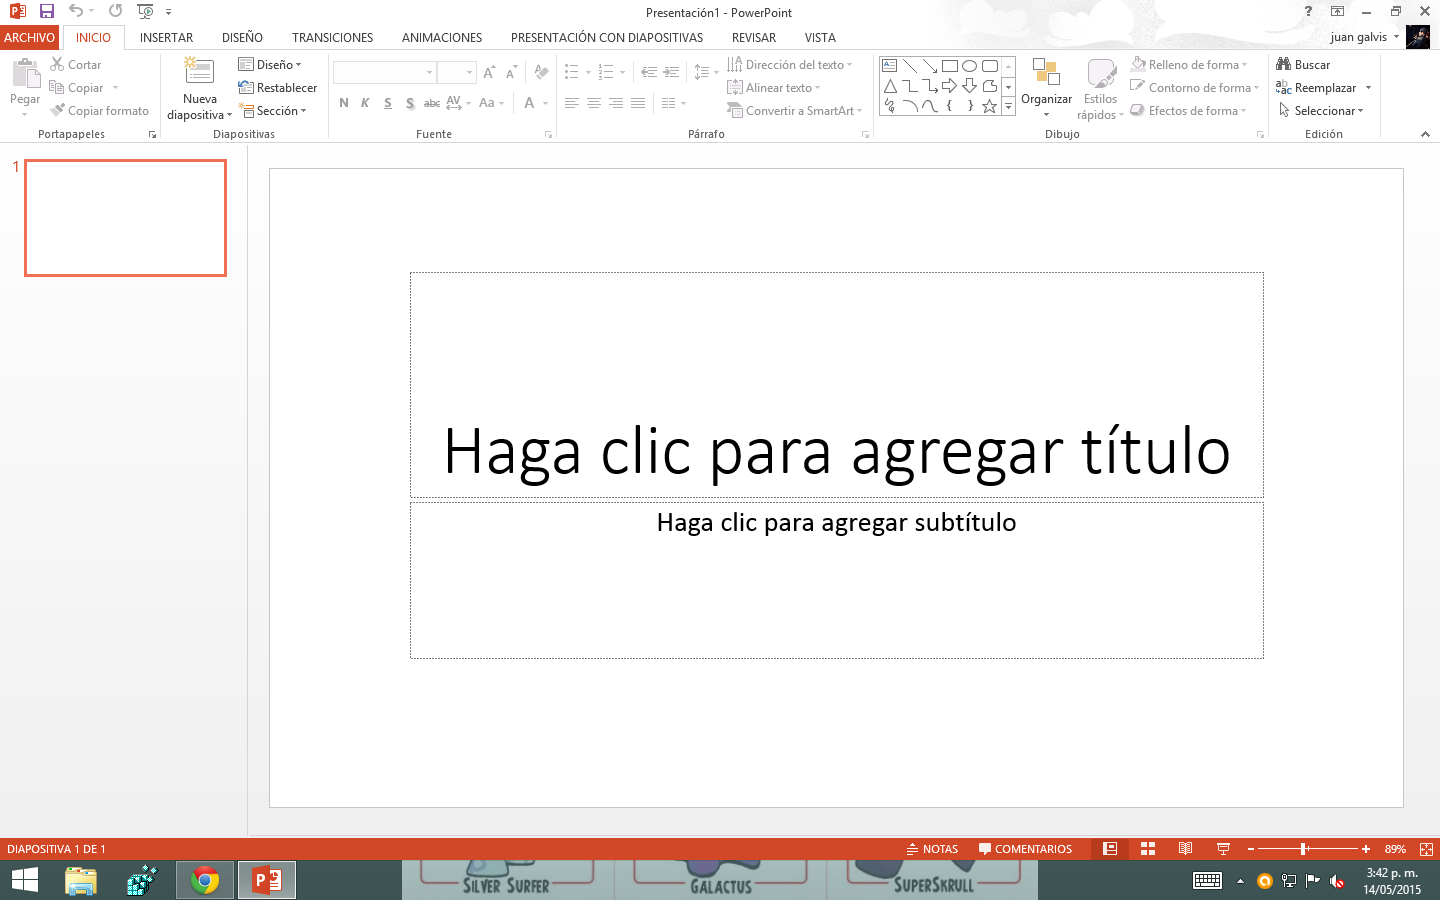The height and width of the screenshot is (900, 1440).
Task: Switch to reading view in status bar
Action: (x=1185, y=849)
